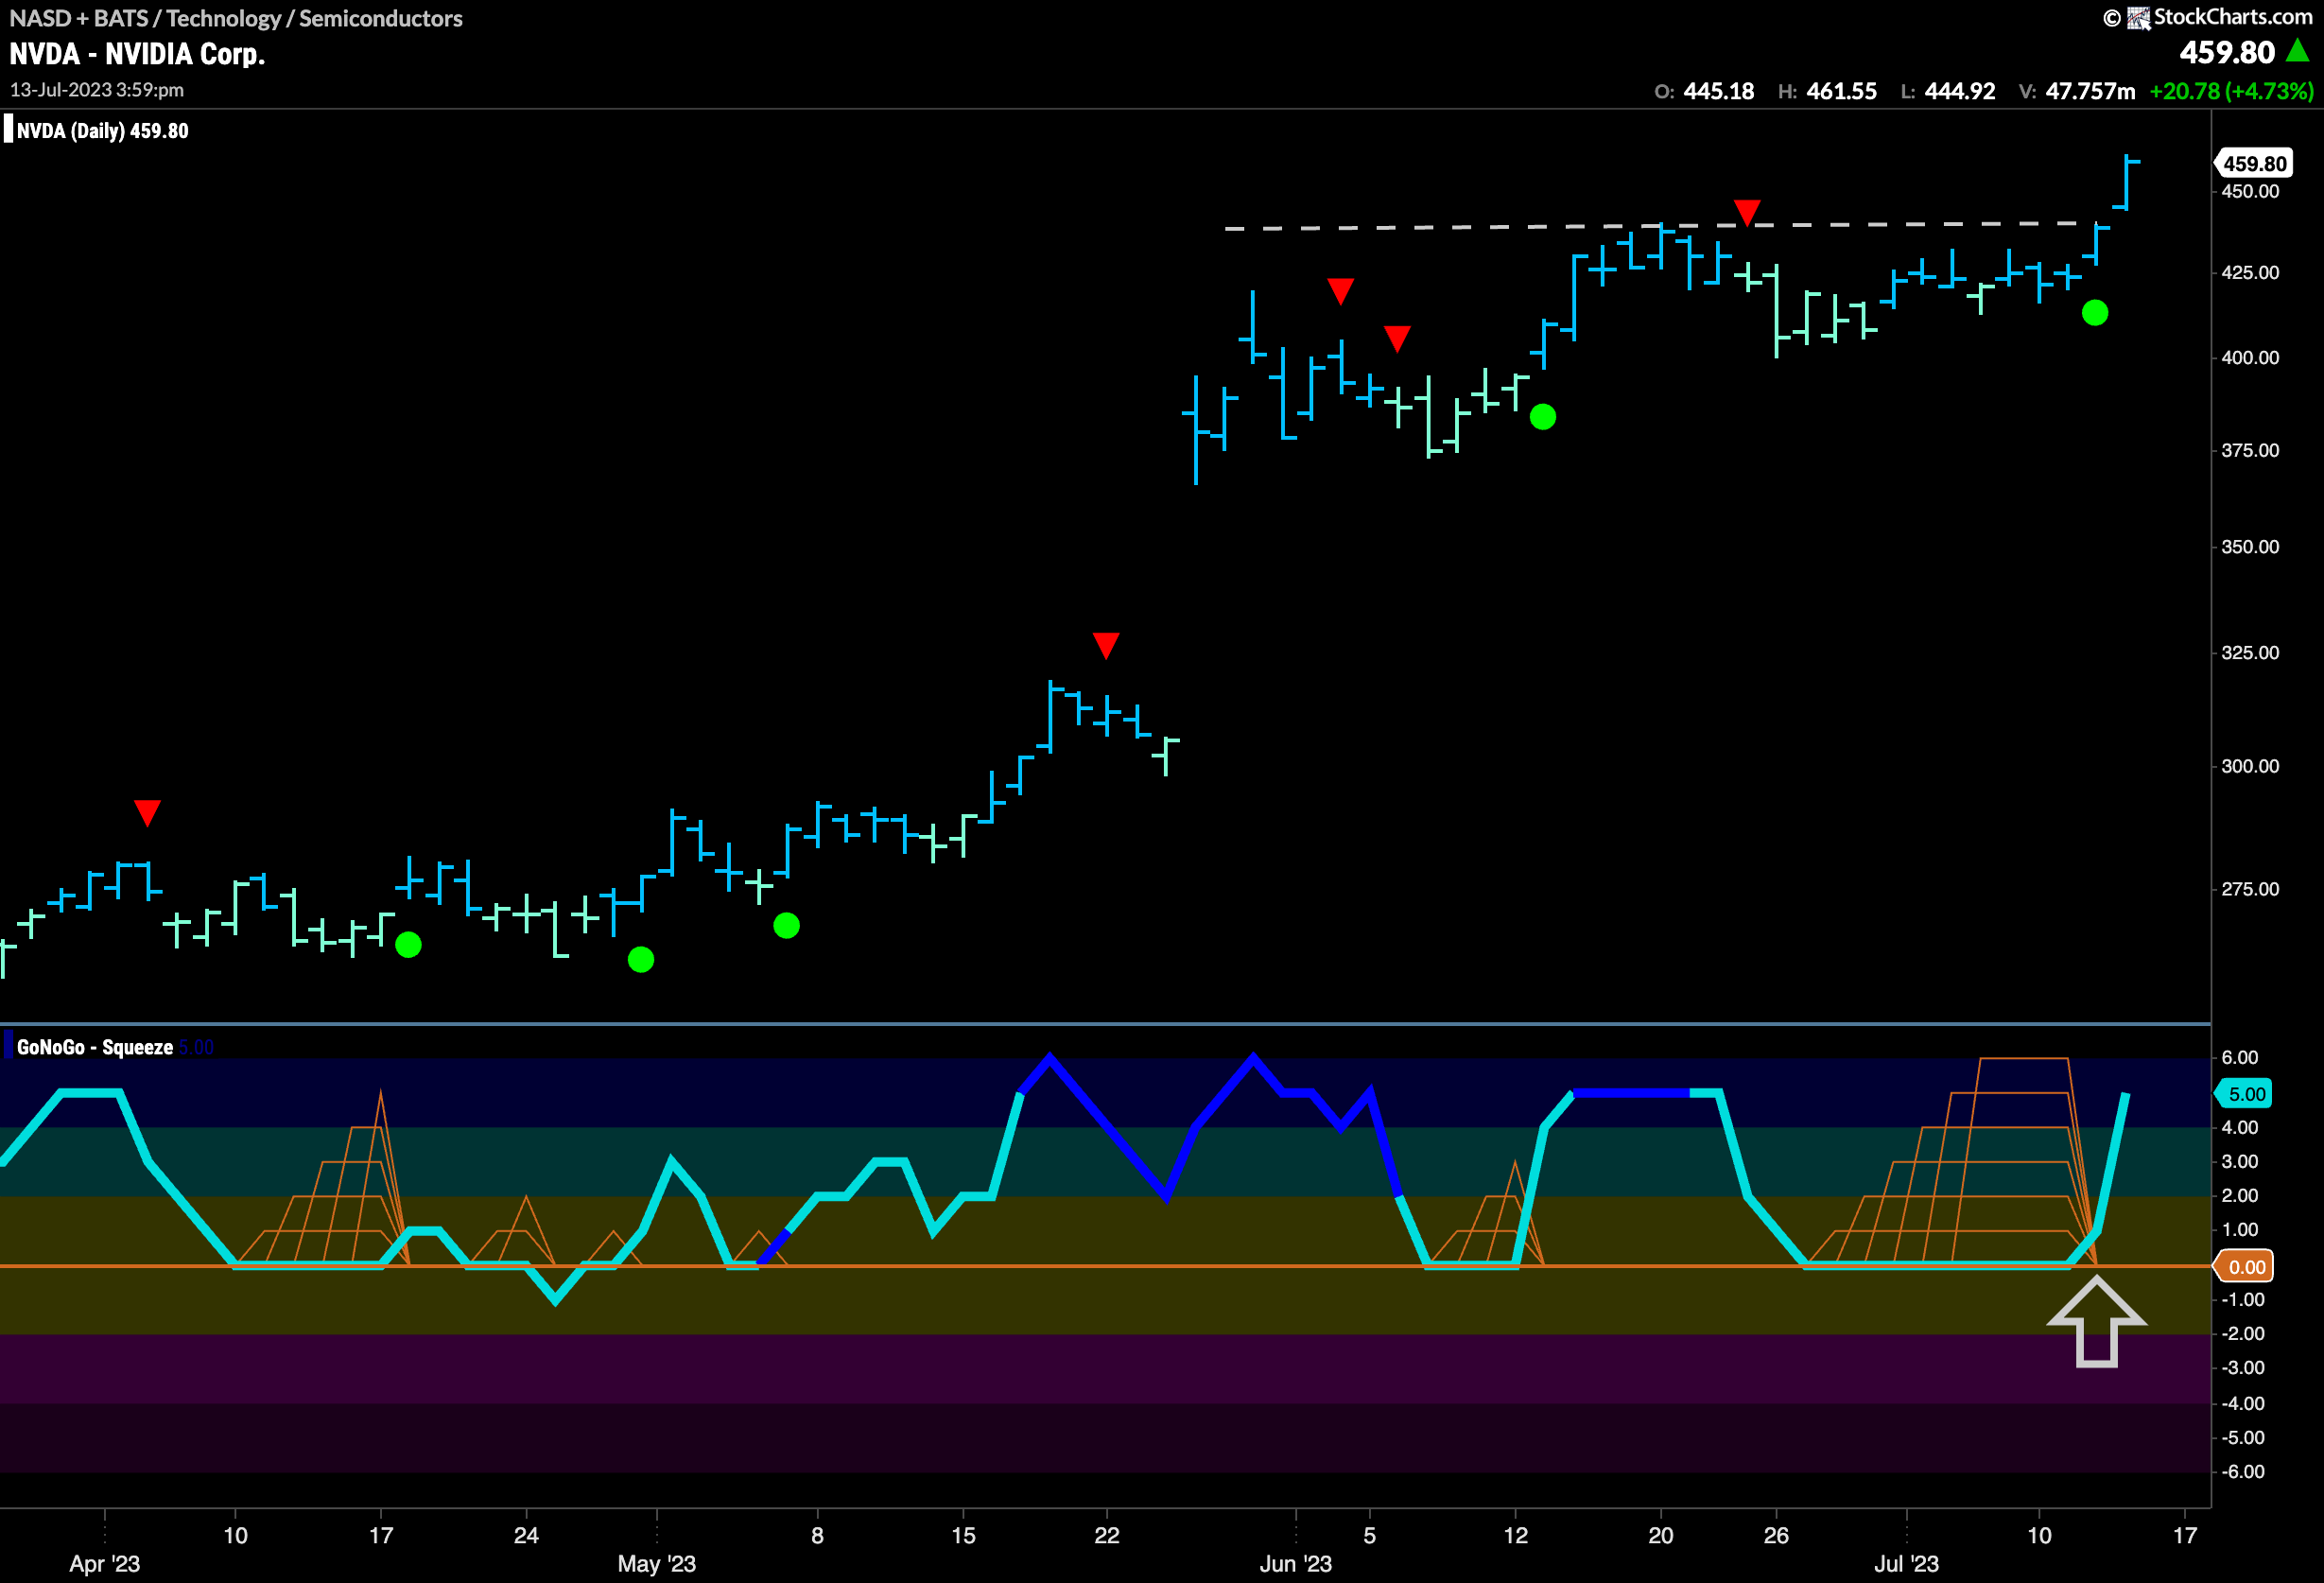Click the high value 461.55

coord(1841,91)
